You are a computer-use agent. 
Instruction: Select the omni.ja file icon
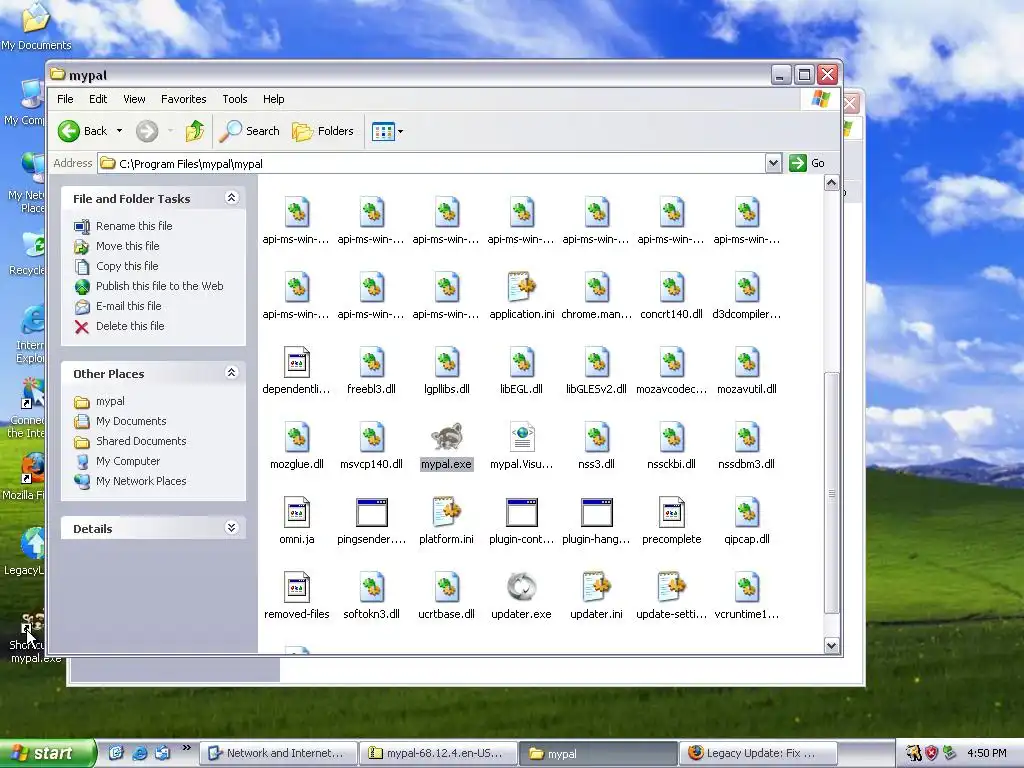tap(297, 513)
